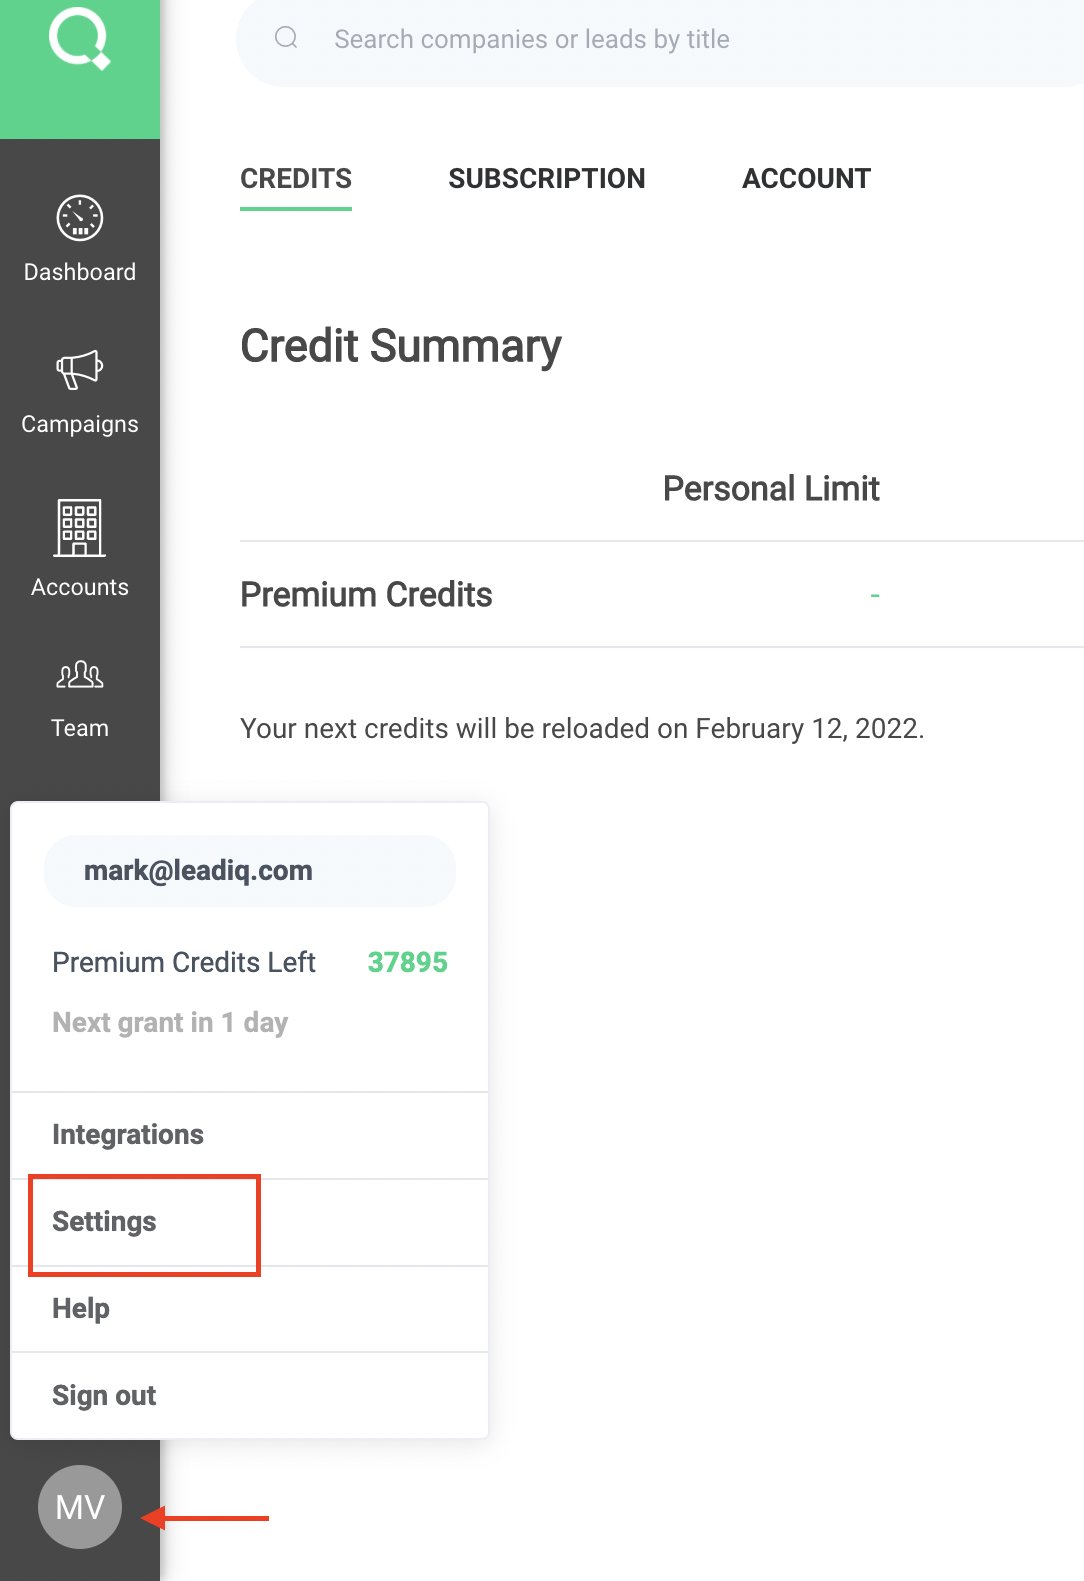Click the LeadIQ logo icon

pyautogui.click(x=79, y=40)
